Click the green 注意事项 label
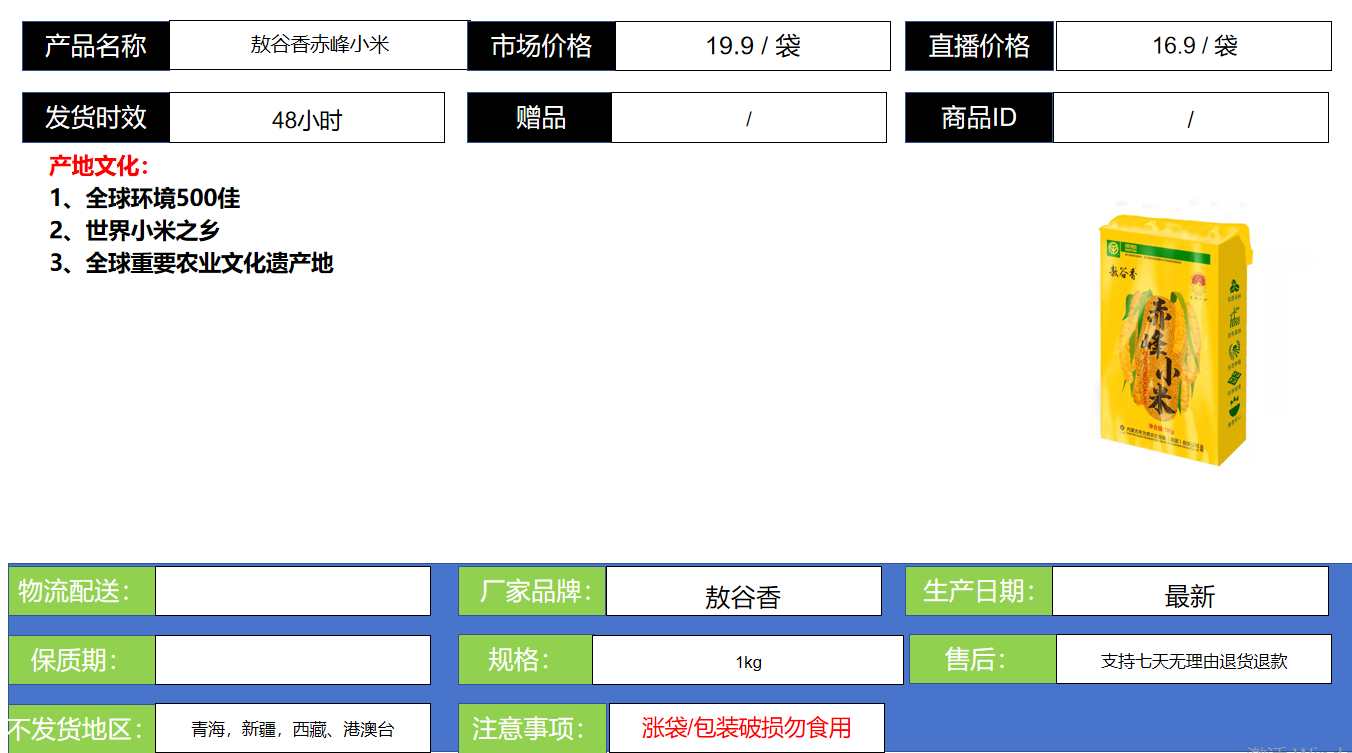Image resolution: width=1352 pixels, height=753 pixels. (x=528, y=728)
